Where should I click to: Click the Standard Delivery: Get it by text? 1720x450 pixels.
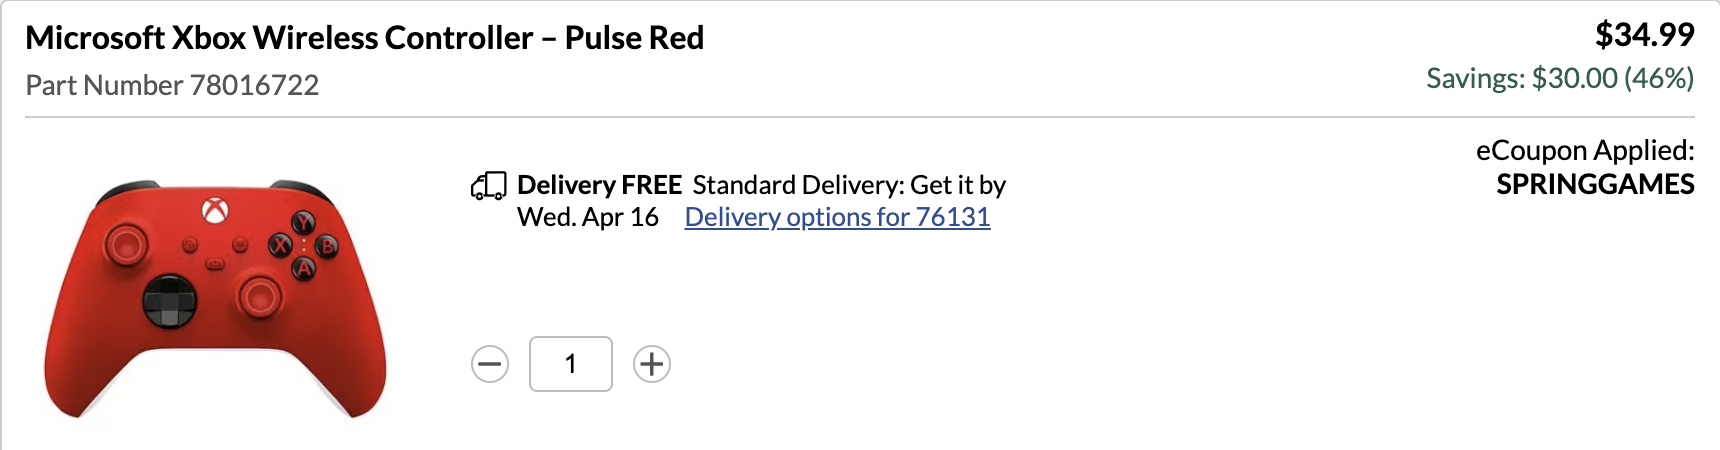click(849, 185)
